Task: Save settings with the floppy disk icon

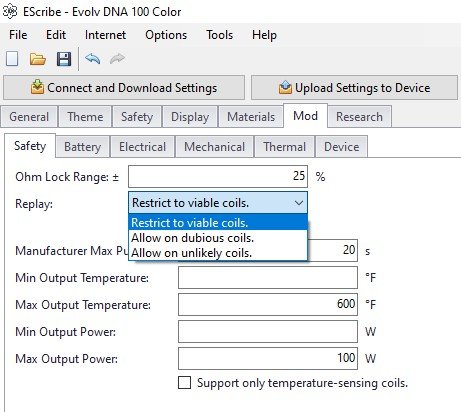Action: [64, 59]
